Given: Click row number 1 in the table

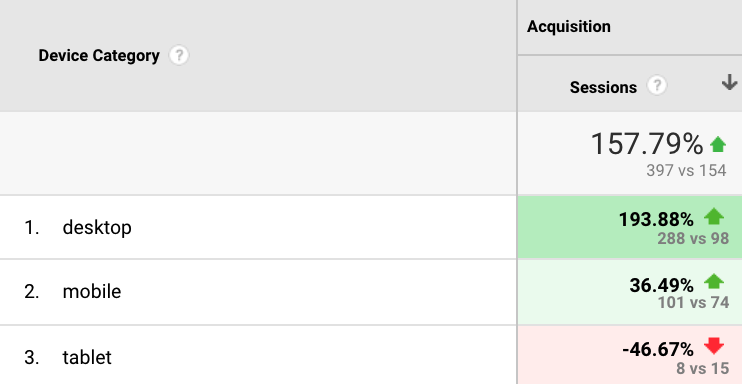Looking at the screenshot, I should pos(31,228).
